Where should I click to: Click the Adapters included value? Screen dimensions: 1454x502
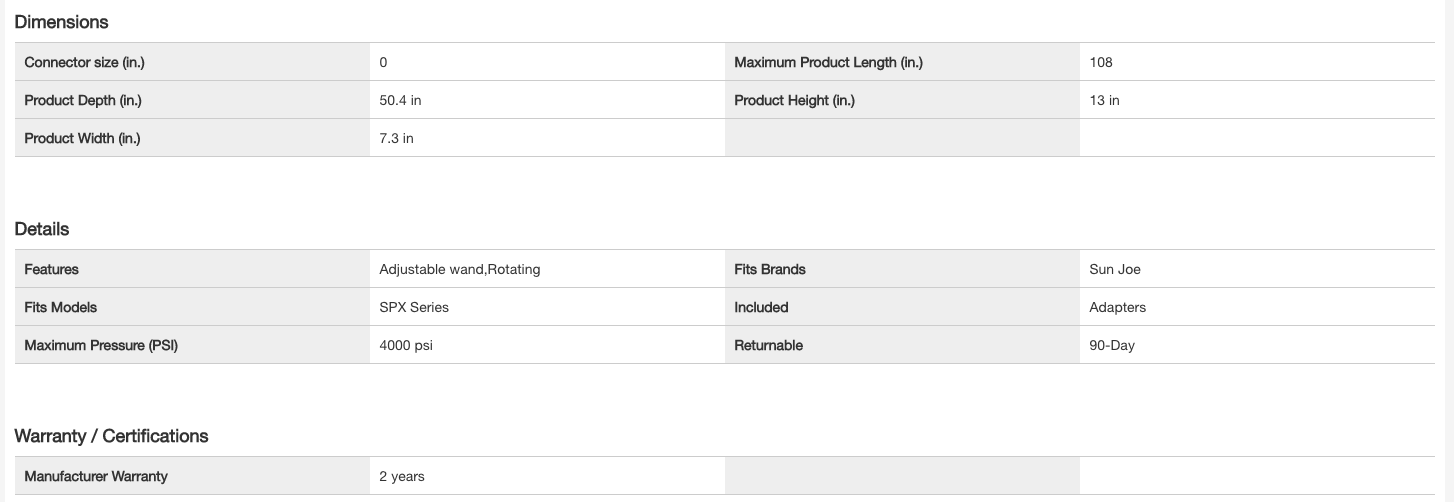coord(1117,307)
